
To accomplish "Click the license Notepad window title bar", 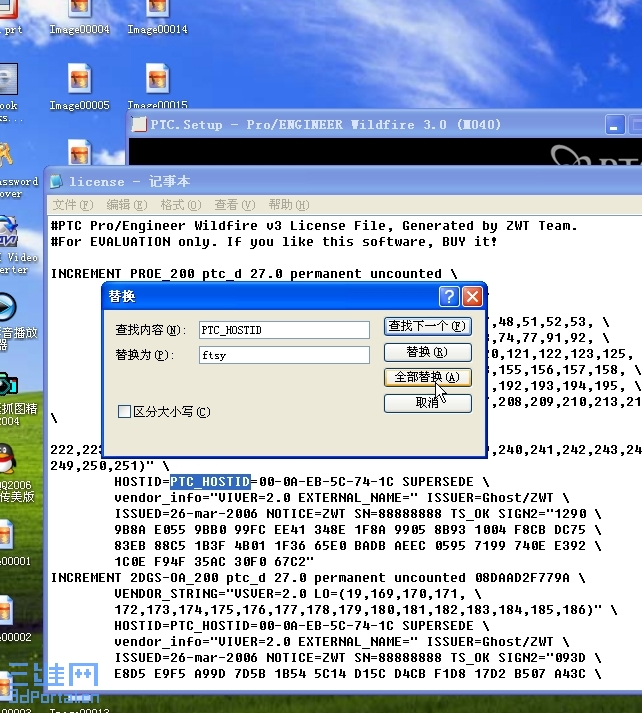I will click(x=343, y=181).
